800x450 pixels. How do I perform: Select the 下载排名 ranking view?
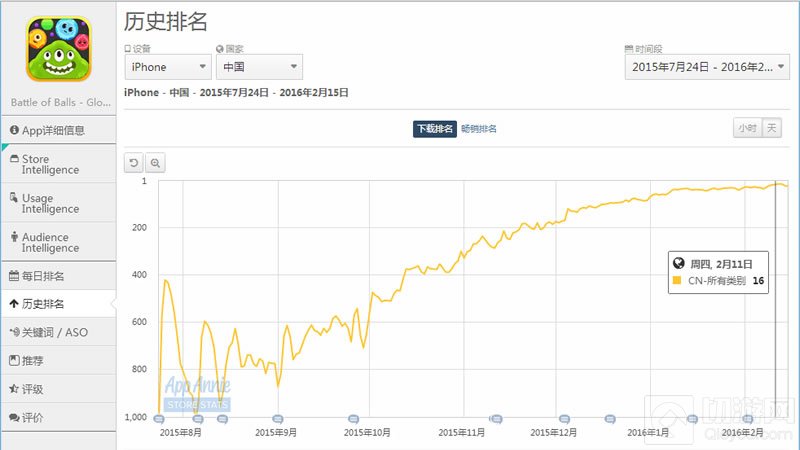(x=435, y=129)
